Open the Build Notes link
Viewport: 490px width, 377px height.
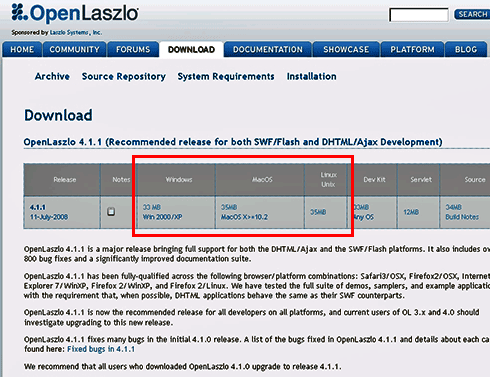coord(462,217)
